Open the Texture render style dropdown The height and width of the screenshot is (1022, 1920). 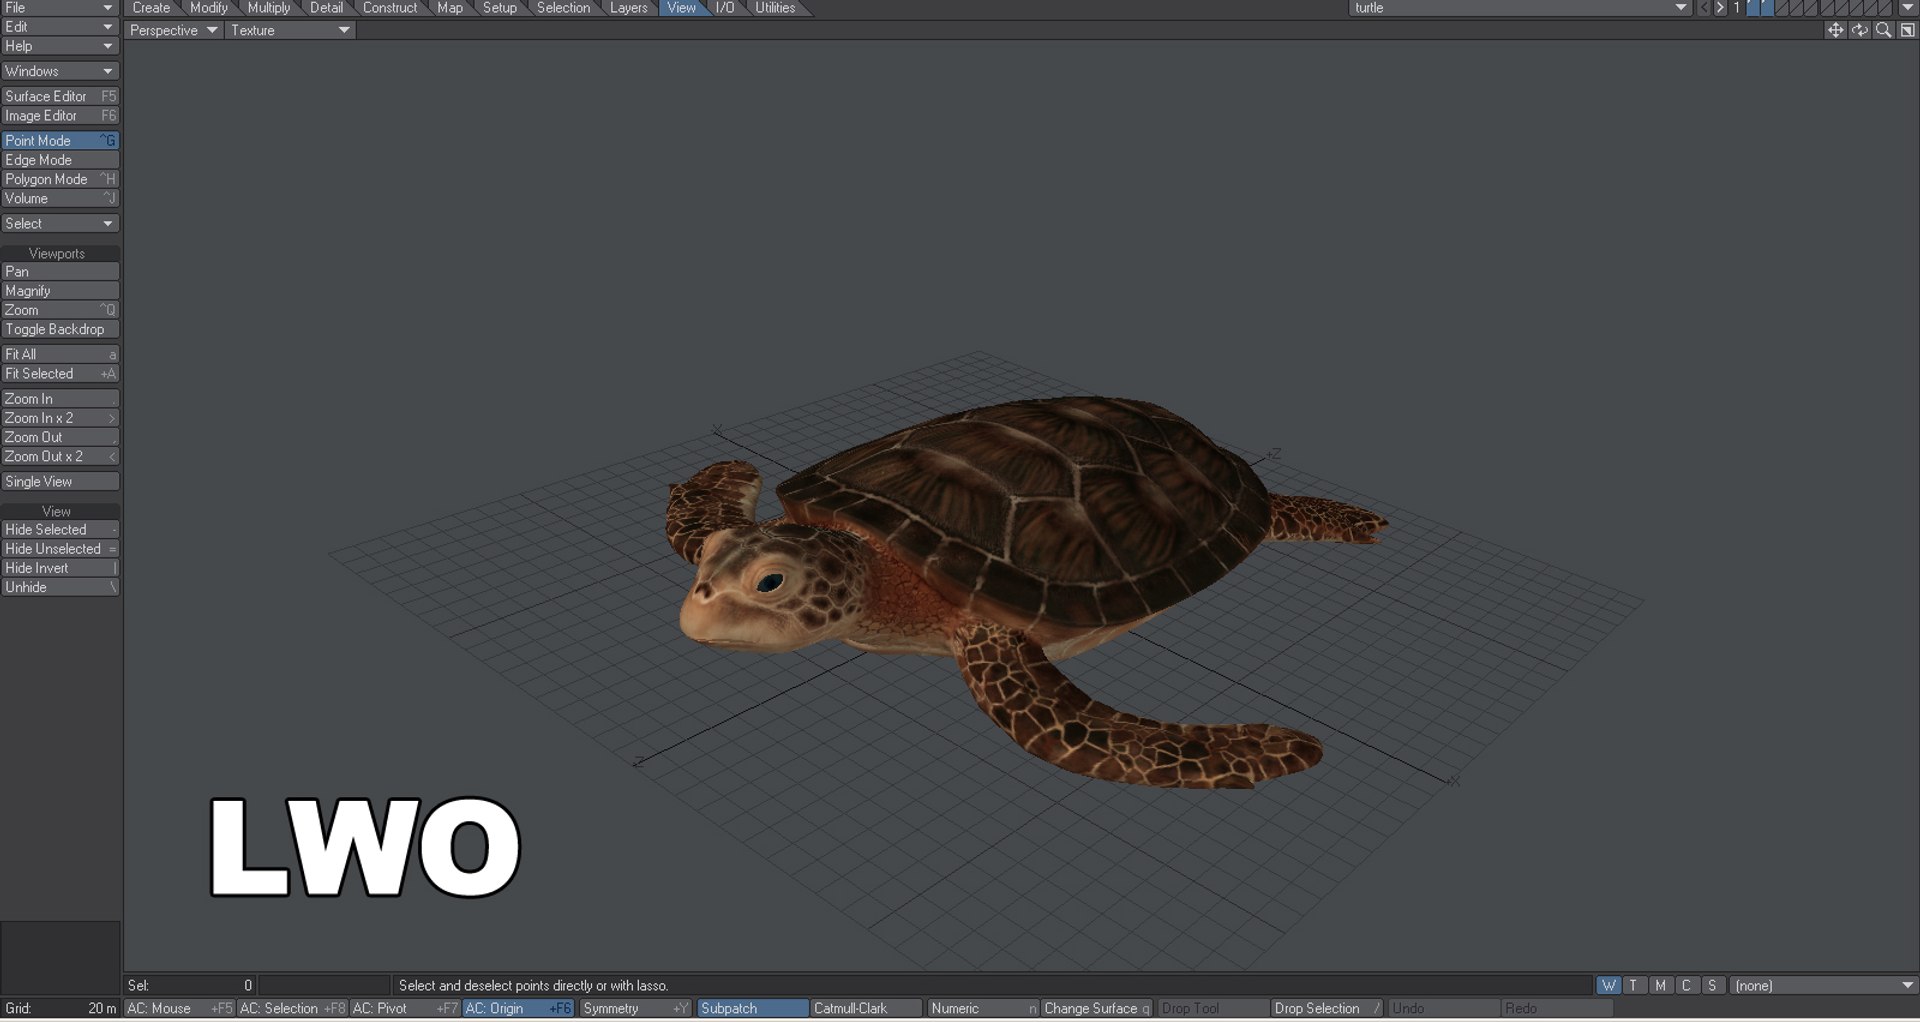[290, 31]
